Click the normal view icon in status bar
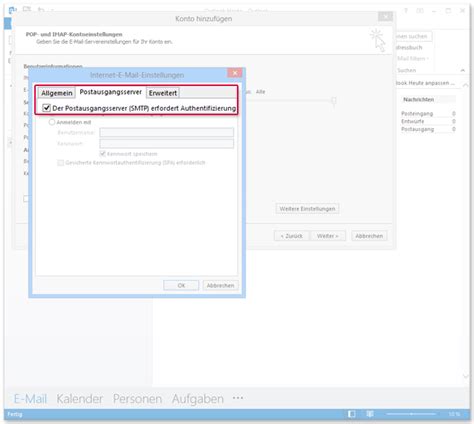The width and height of the screenshot is (474, 424). point(351,414)
